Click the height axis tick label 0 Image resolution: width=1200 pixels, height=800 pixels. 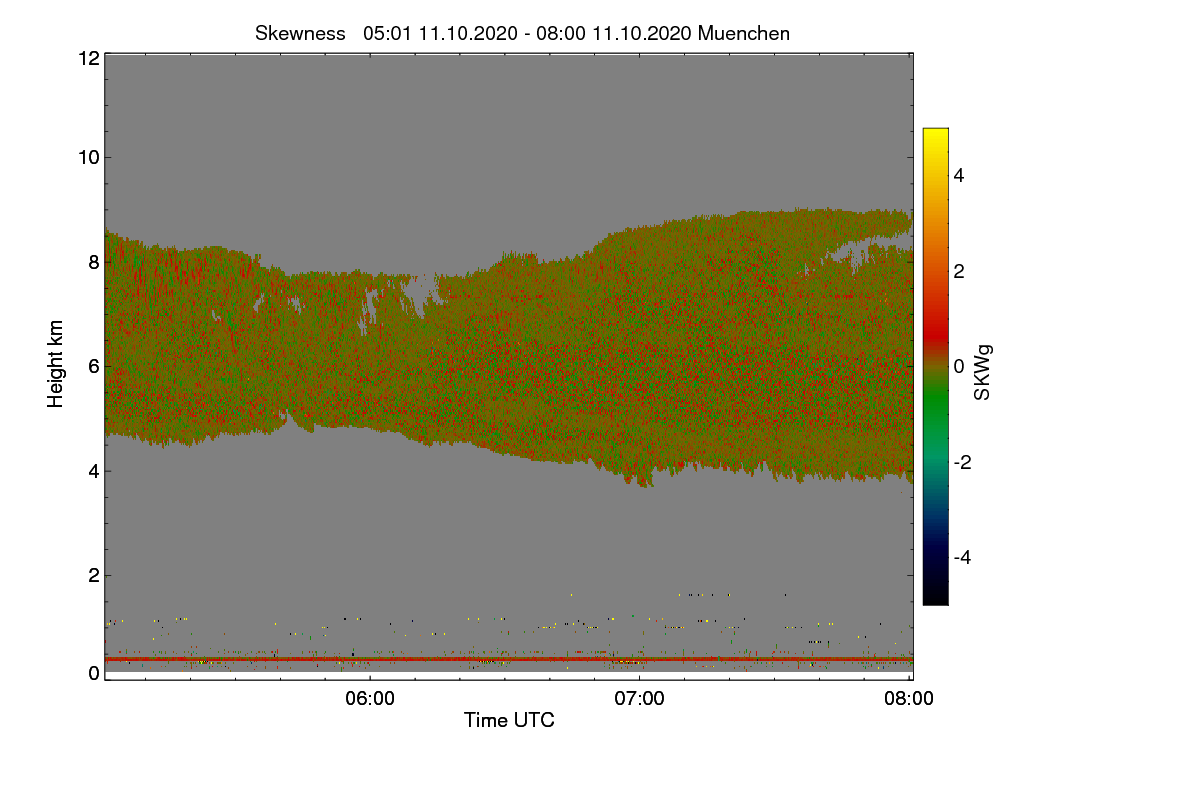pos(94,673)
